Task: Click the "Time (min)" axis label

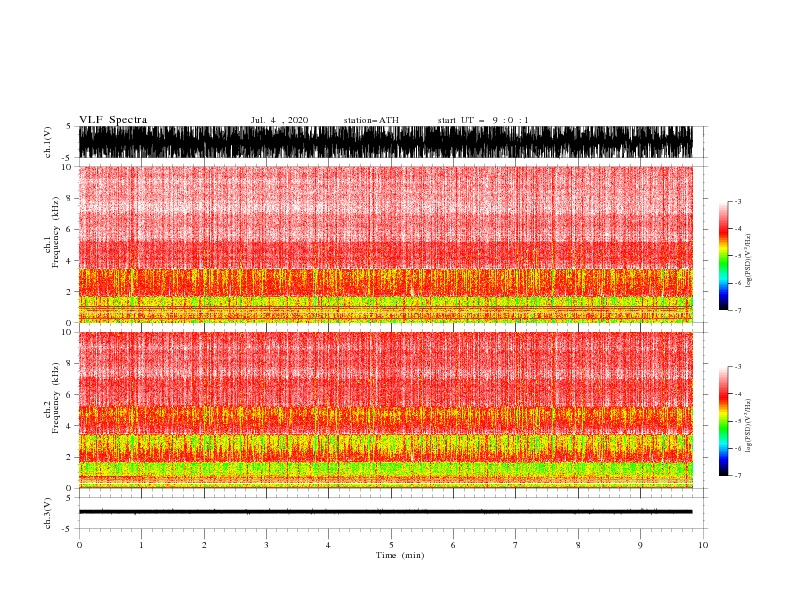Action: 400,555
